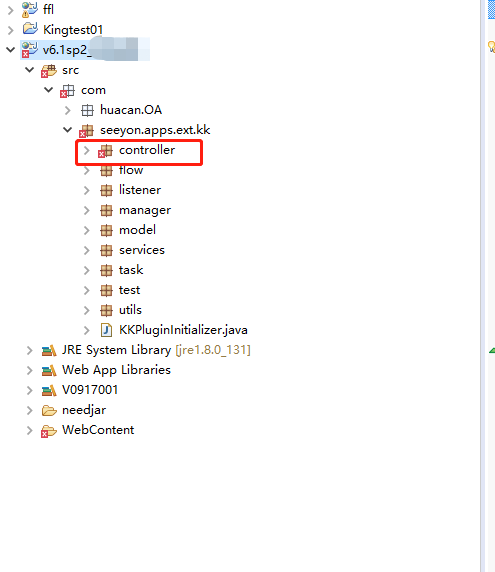
Task: Expand the Web App Libraries node
Action: click(30, 371)
